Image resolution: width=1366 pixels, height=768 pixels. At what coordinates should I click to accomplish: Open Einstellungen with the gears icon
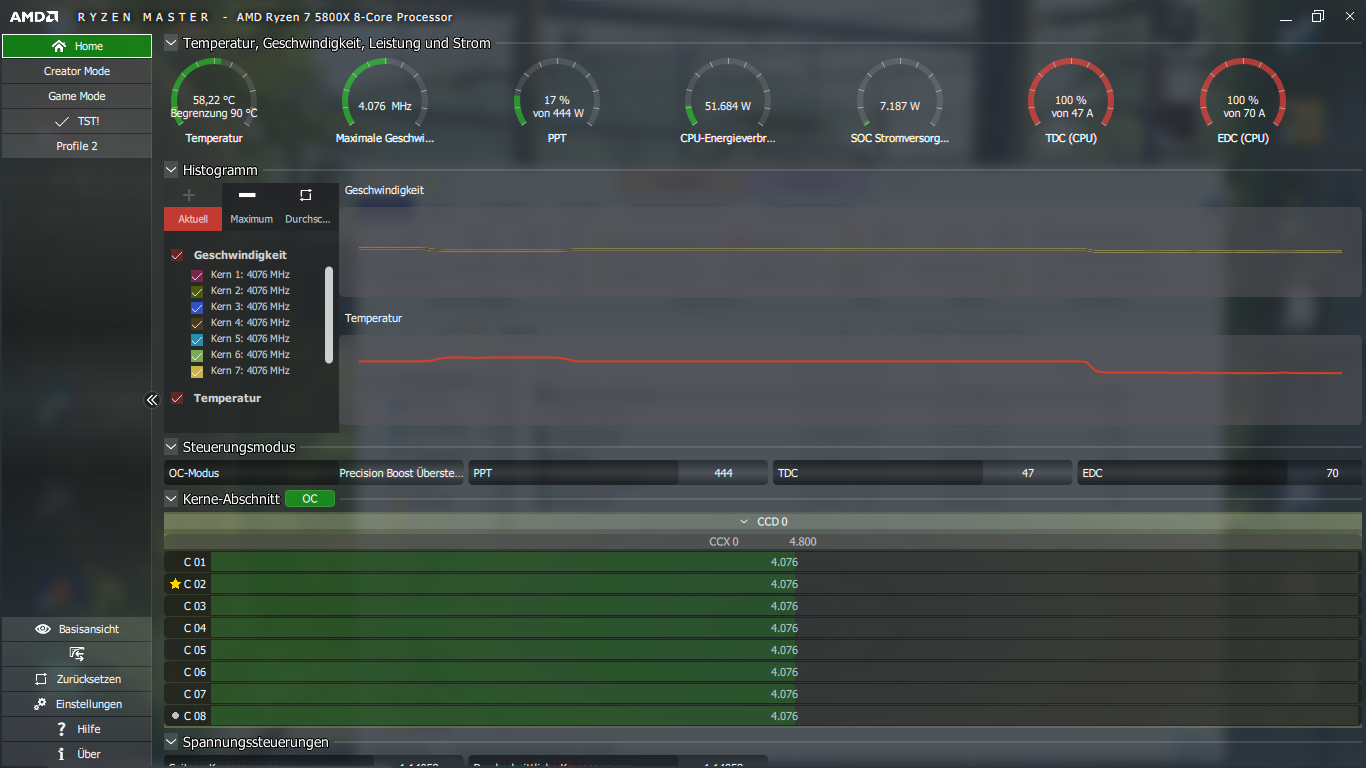pyautogui.click(x=77, y=704)
